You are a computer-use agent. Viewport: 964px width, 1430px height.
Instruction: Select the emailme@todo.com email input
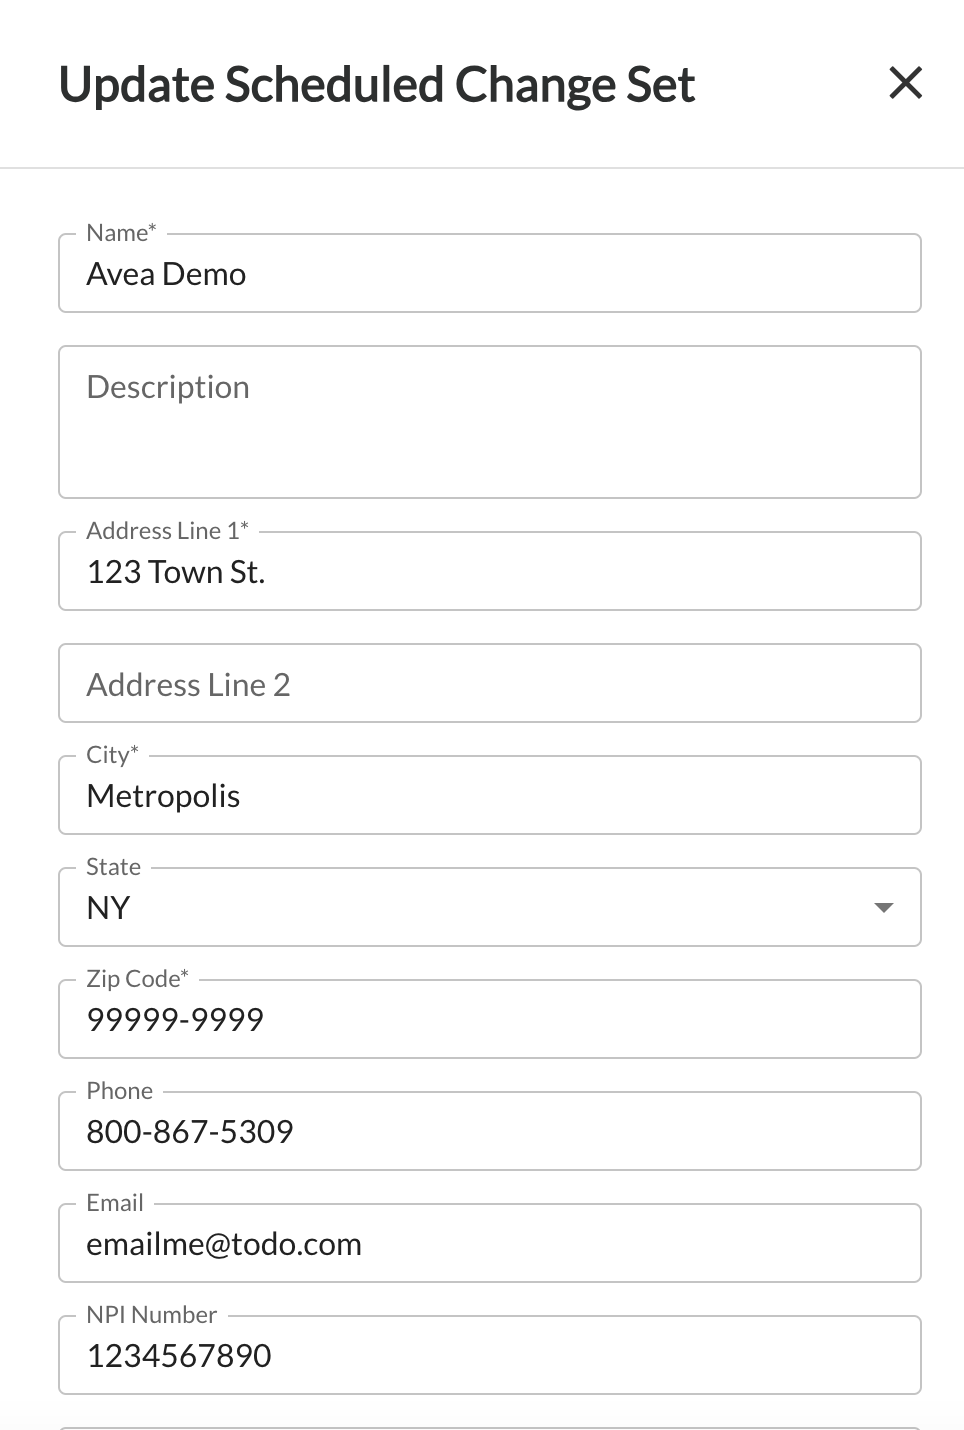[x=489, y=1244]
